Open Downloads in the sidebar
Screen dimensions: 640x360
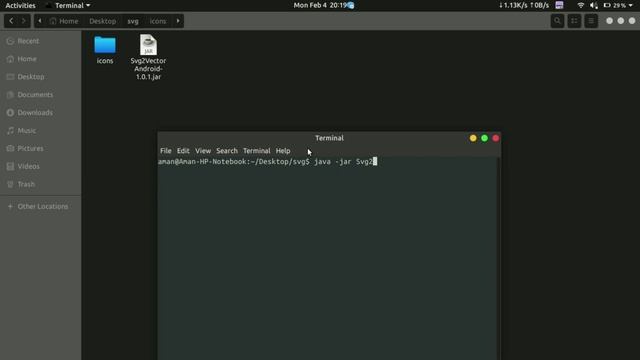[40, 113]
